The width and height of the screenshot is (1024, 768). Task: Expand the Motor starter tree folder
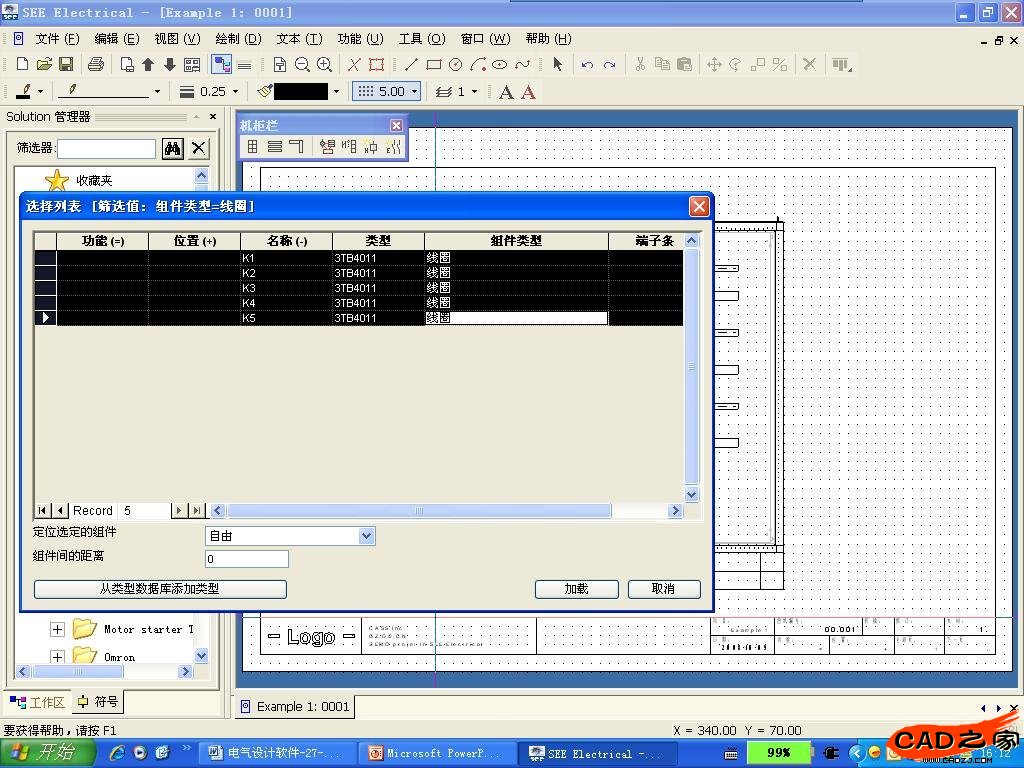click(x=57, y=629)
